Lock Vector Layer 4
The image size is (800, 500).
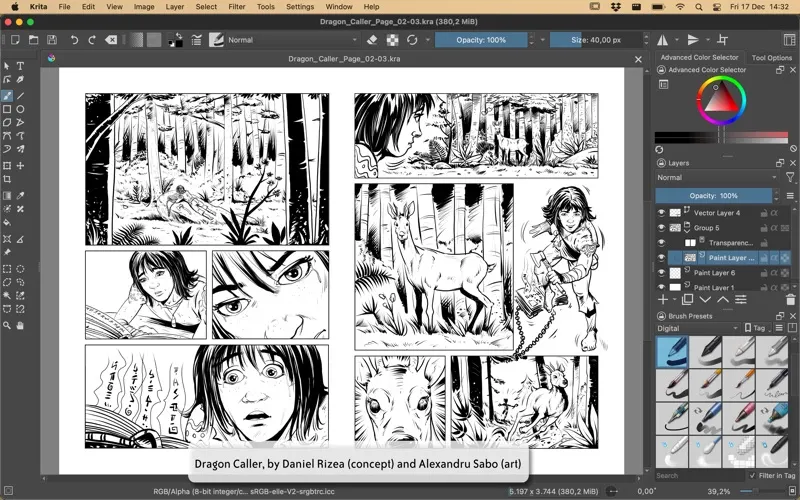pyautogui.click(x=764, y=213)
